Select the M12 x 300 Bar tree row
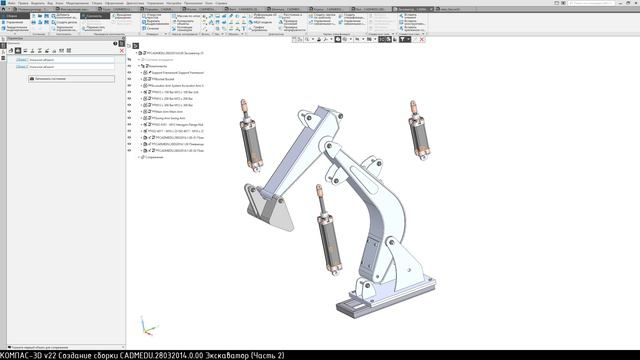The height and width of the screenshot is (360, 640). click(x=169, y=105)
